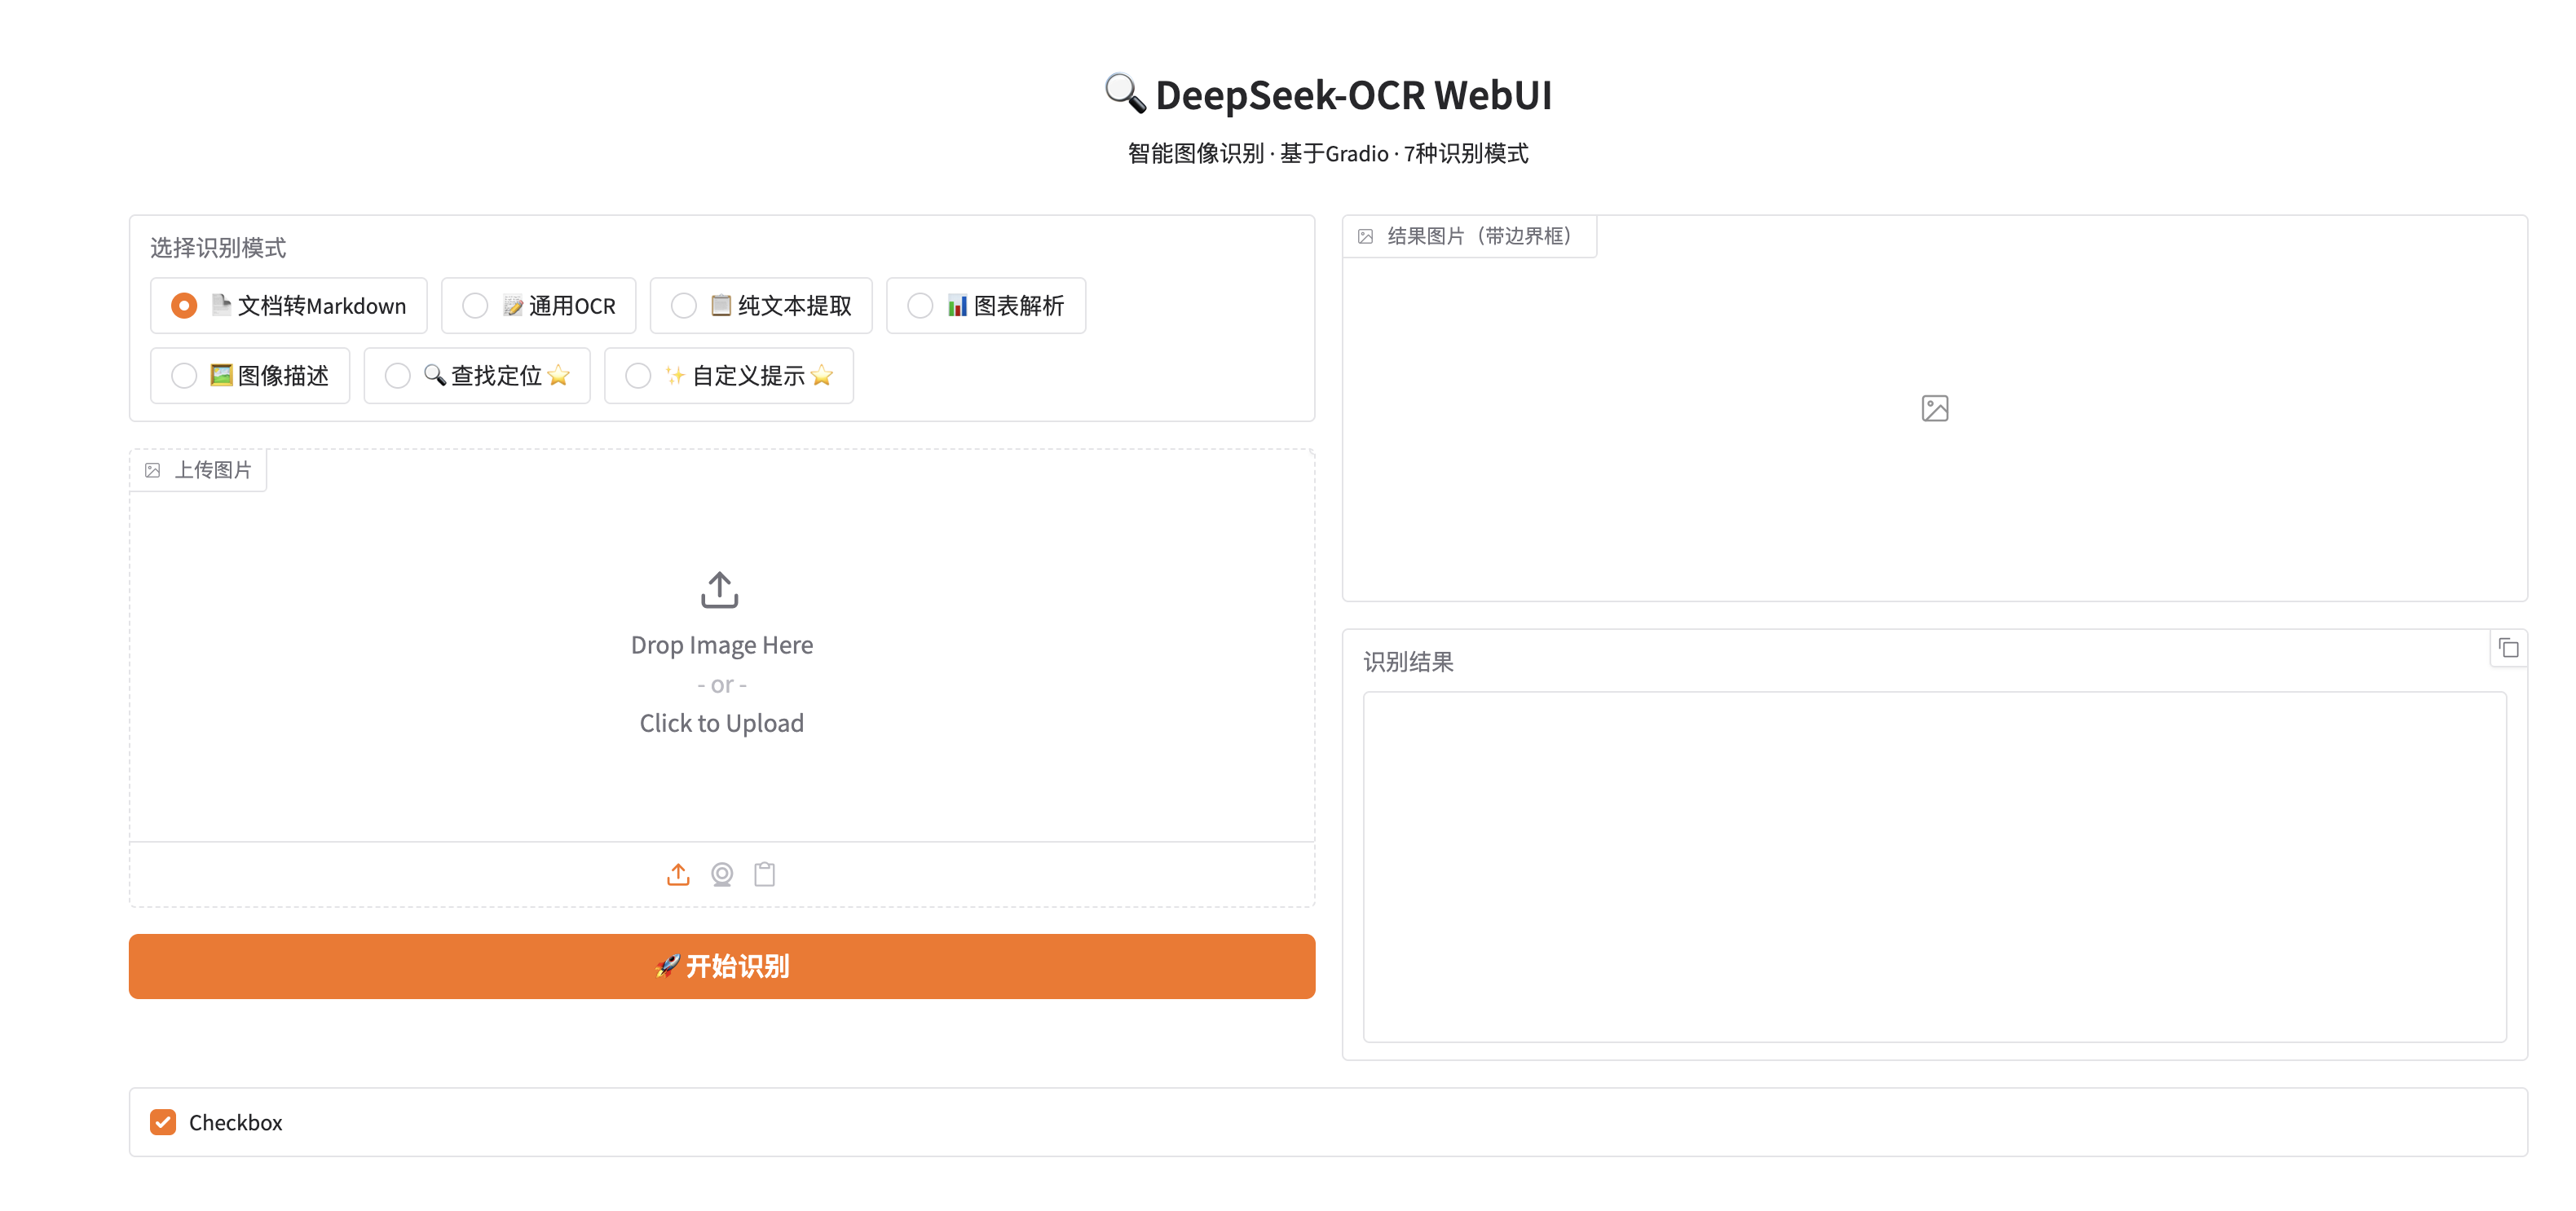Select the 文档转Markdown radio option
Image resolution: width=2576 pixels, height=1211 pixels.
click(184, 305)
